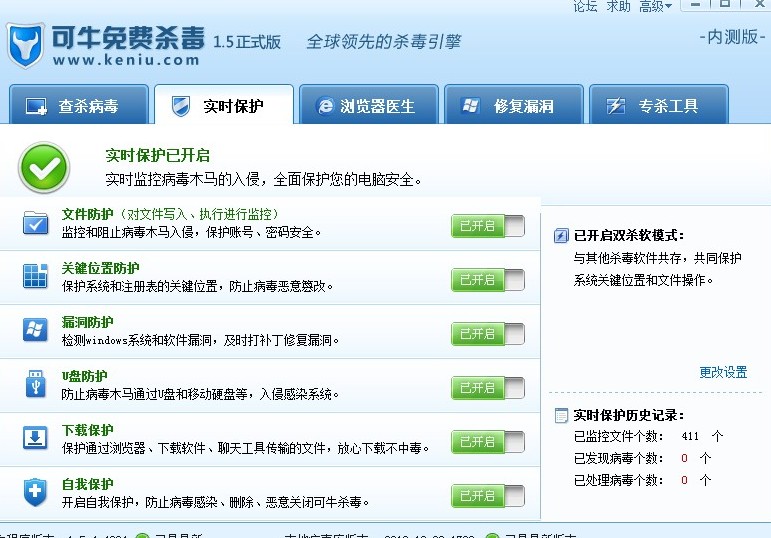Screen dimensions: 771x538
Task: Click the file protection folder icon
Action: (36, 224)
